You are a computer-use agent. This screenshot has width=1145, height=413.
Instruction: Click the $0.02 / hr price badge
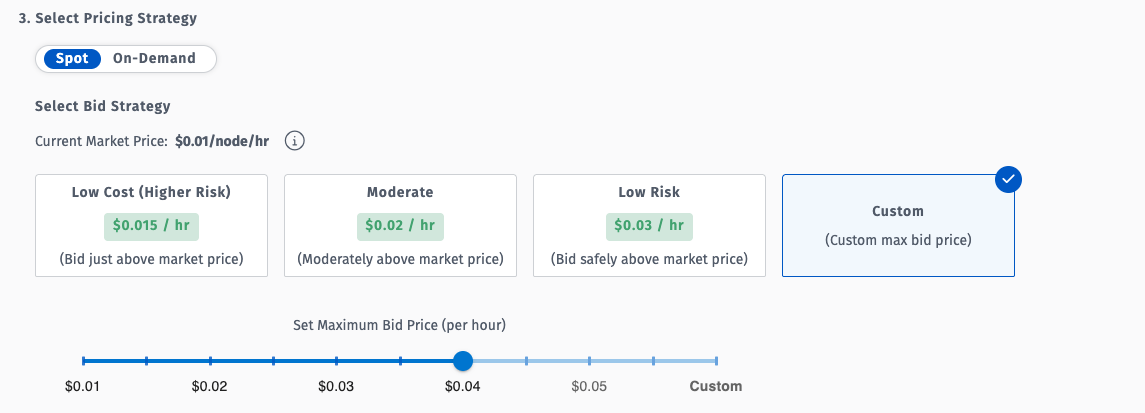tap(400, 225)
